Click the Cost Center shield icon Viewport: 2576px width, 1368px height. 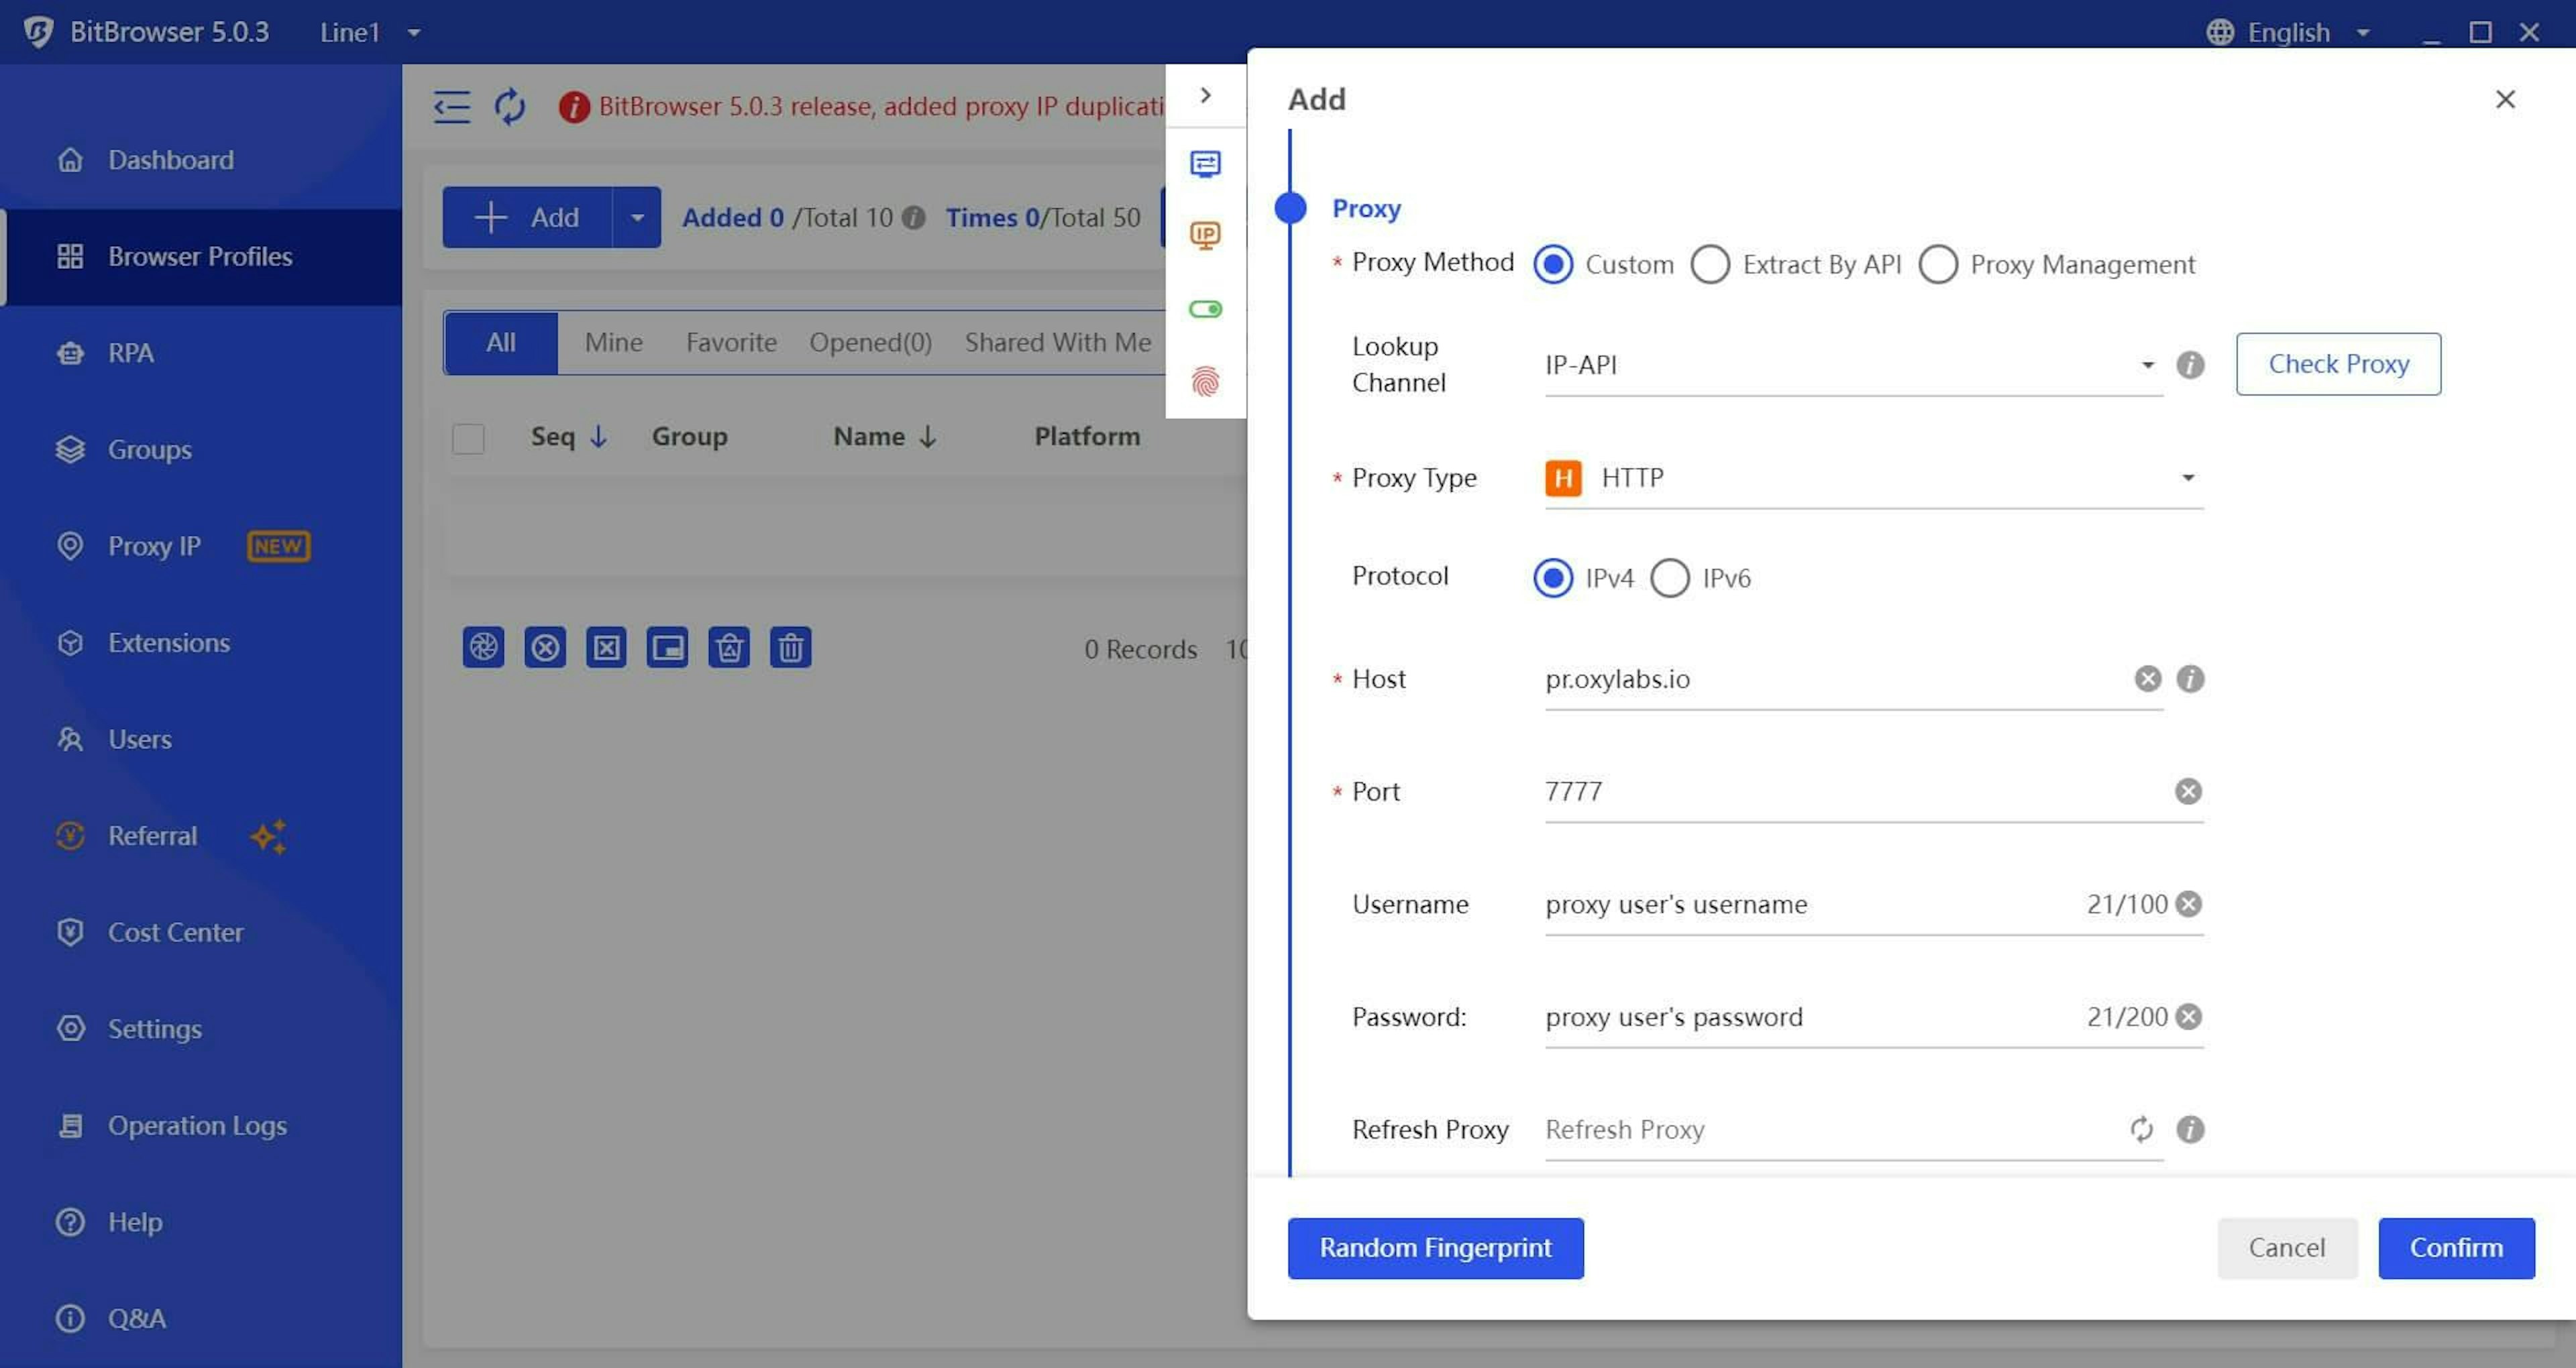coord(70,932)
